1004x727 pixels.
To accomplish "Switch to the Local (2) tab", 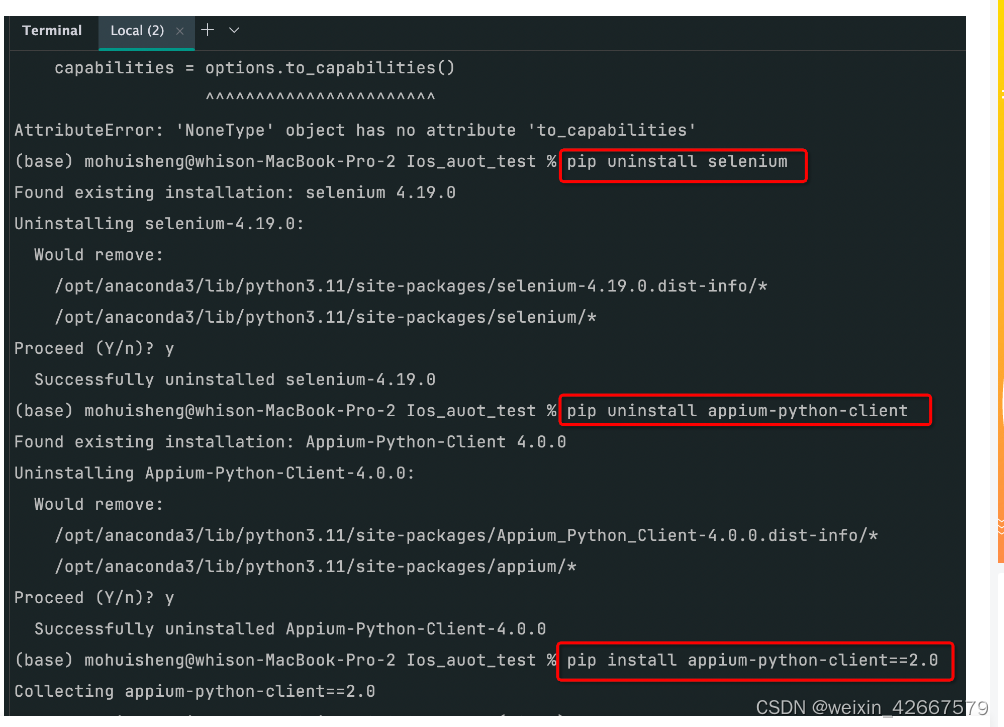I will click(x=136, y=30).
